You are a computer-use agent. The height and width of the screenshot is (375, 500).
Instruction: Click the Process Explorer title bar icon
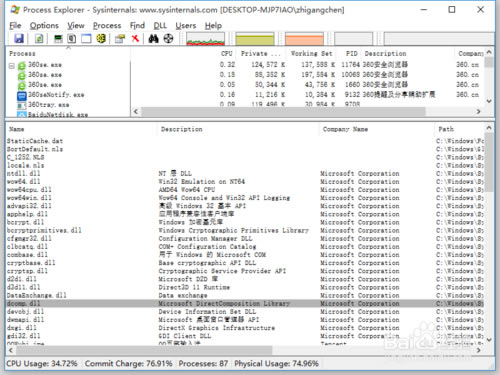(x=15, y=10)
